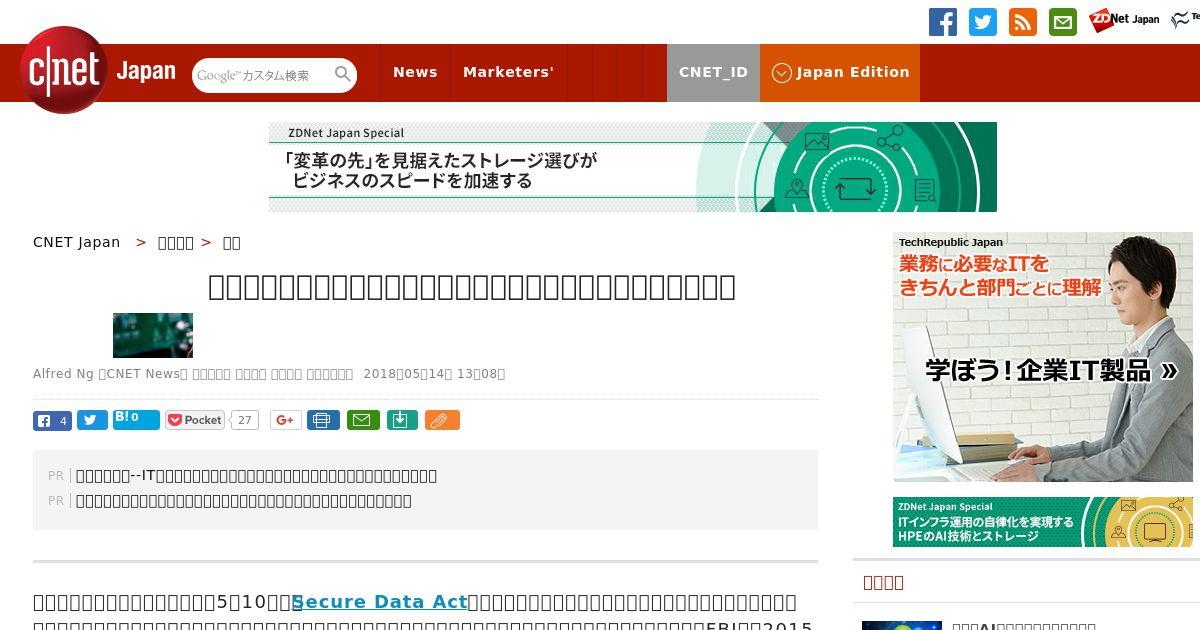Click the search magnifier icon
The height and width of the screenshot is (630, 1200).
pyautogui.click(x=343, y=74)
